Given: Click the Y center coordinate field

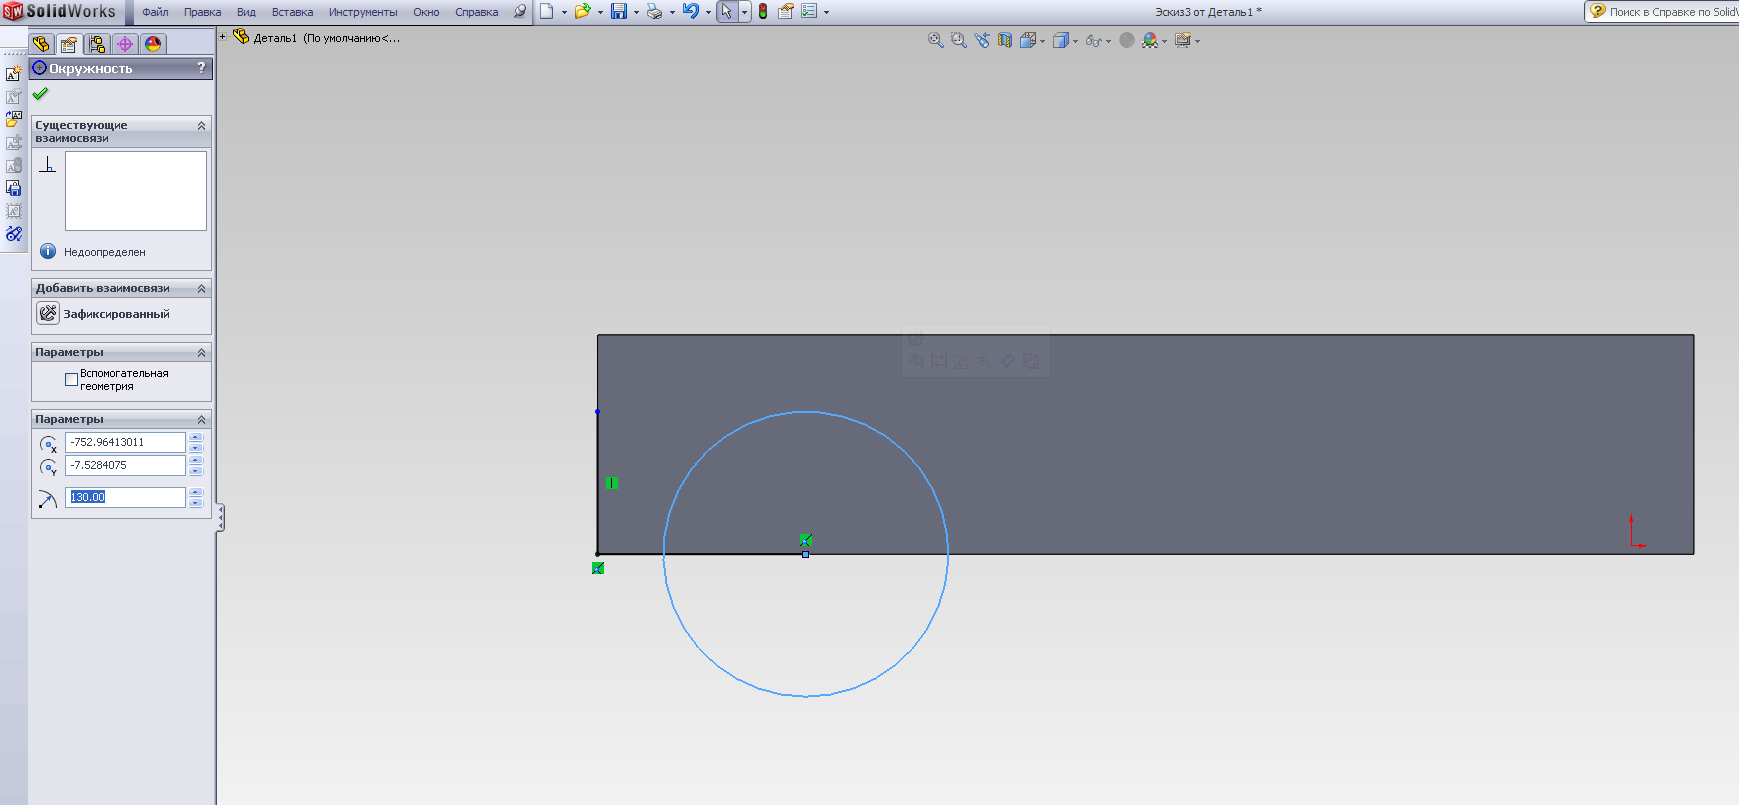Looking at the screenshot, I should [x=125, y=465].
